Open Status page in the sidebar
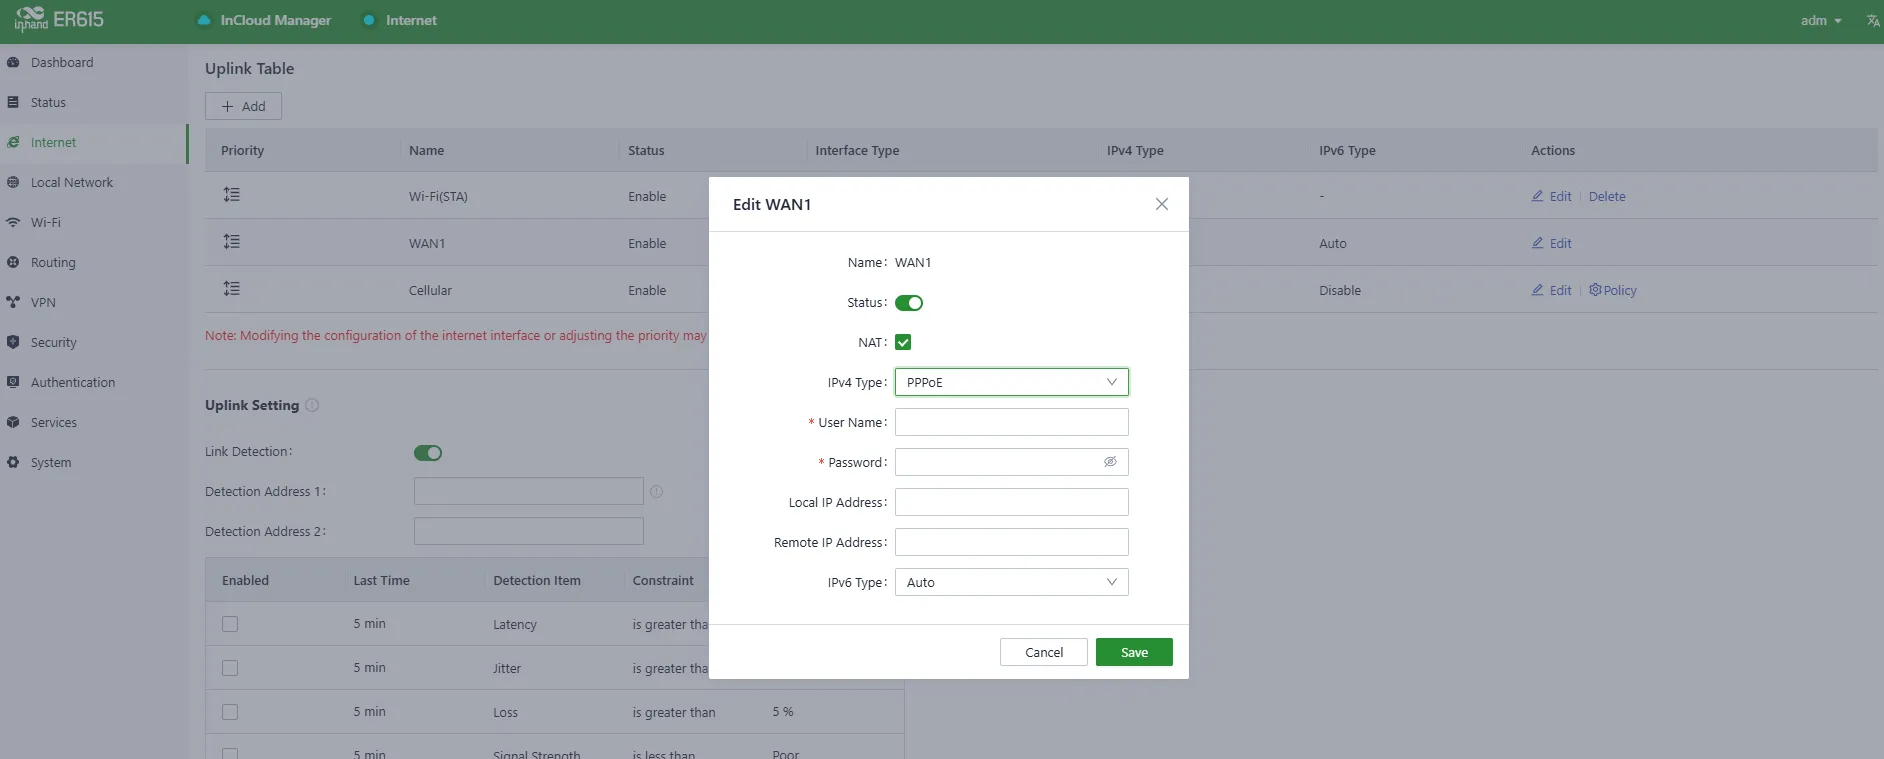Viewport: 1884px width, 759px height. point(94,102)
